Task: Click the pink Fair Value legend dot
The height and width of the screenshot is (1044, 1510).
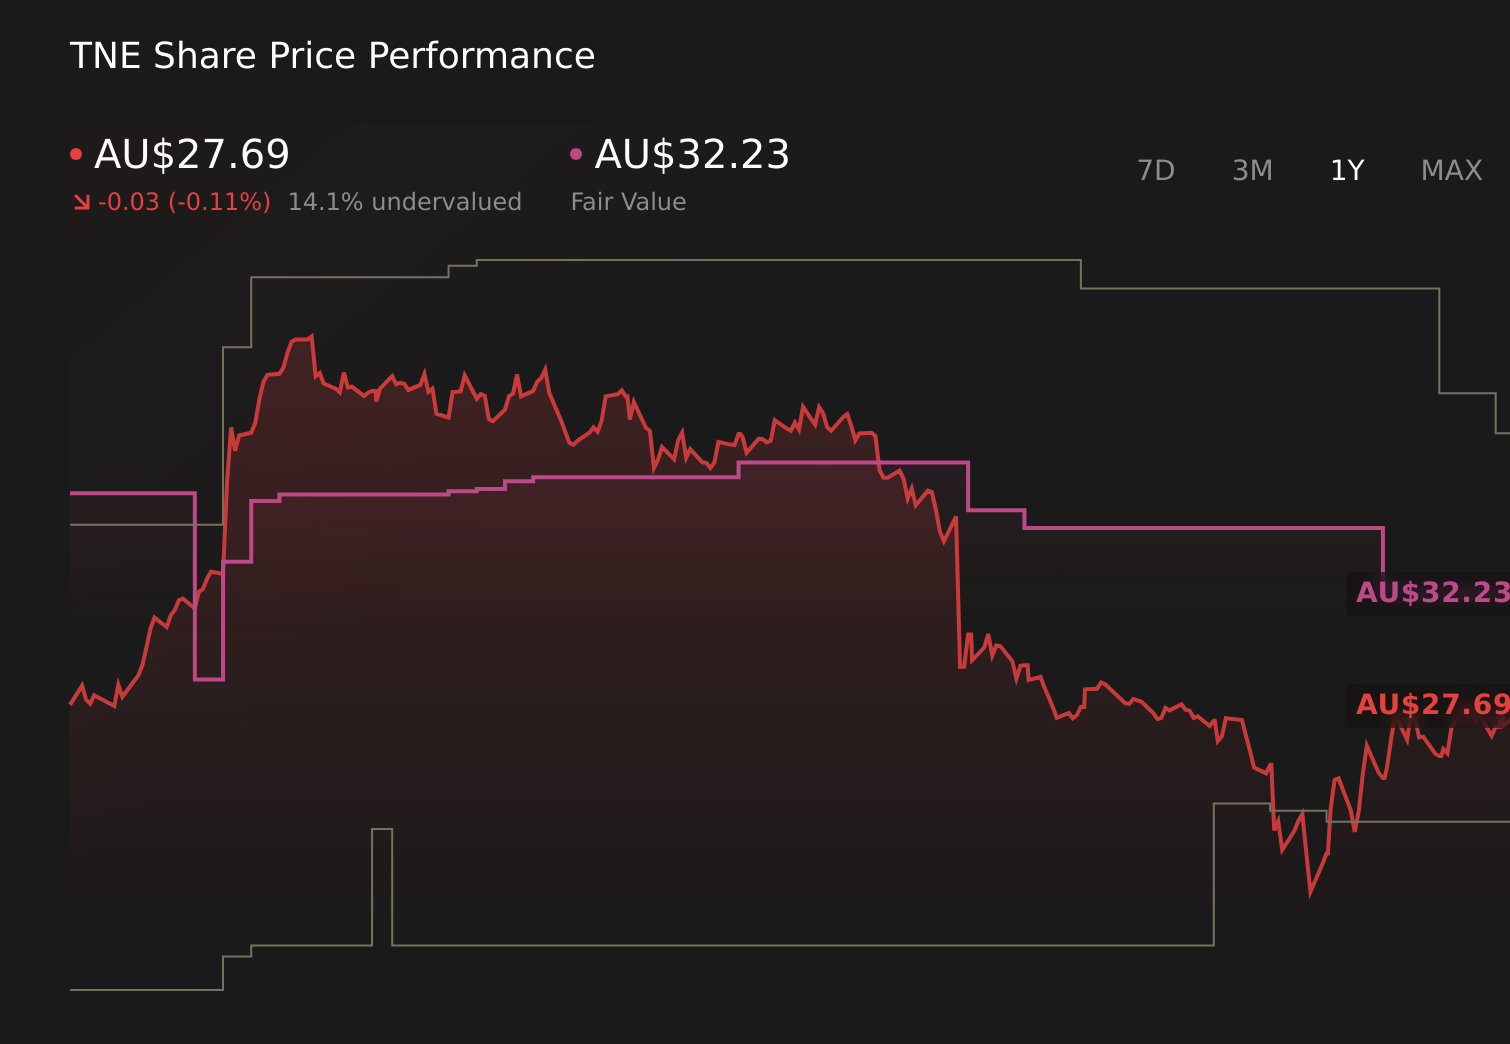Action: [577, 152]
